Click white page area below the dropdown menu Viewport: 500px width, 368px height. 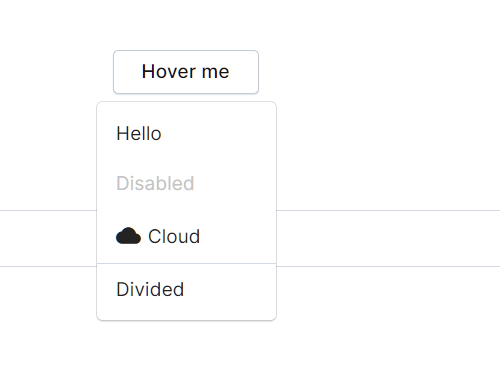[x=186, y=345]
